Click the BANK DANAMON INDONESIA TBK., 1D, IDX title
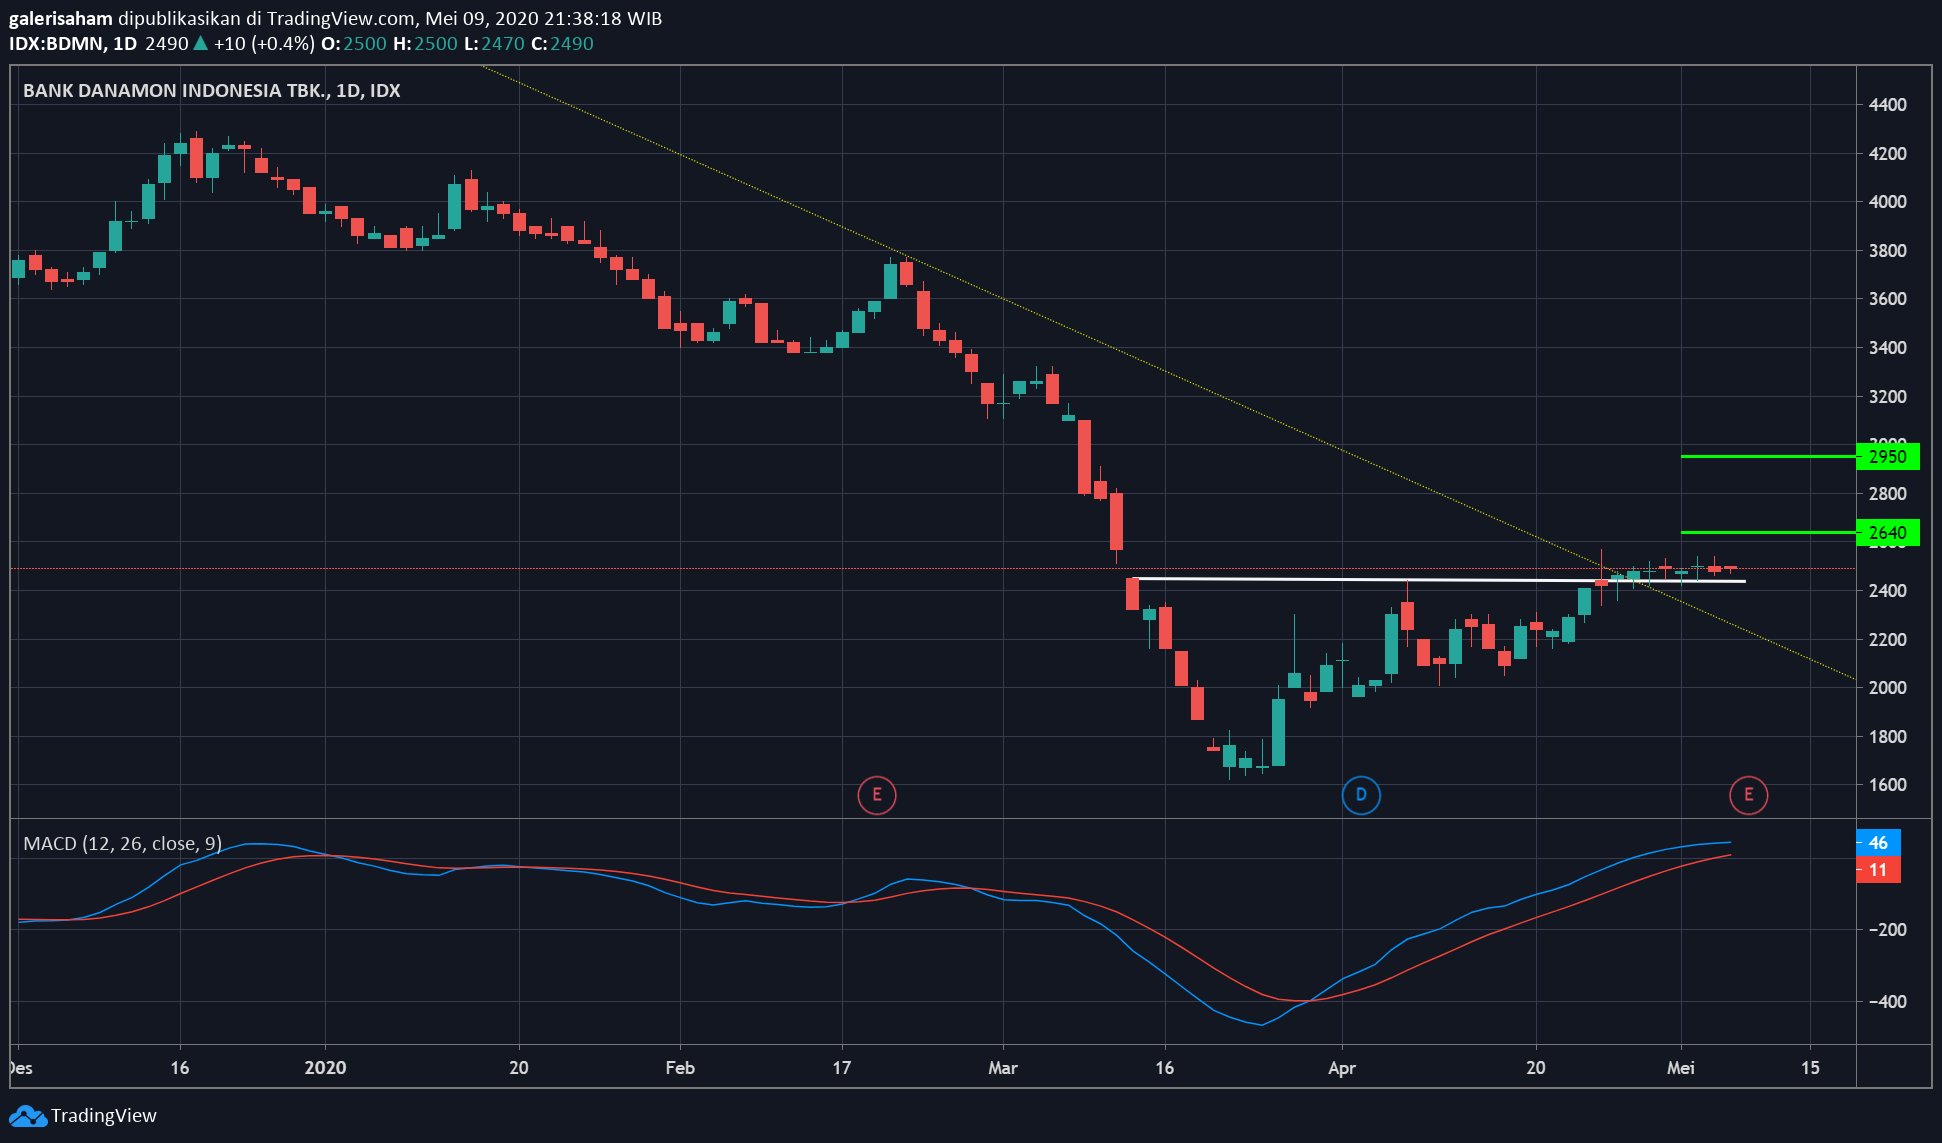Screen dimensions: 1942x1143 tap(211, 90)
